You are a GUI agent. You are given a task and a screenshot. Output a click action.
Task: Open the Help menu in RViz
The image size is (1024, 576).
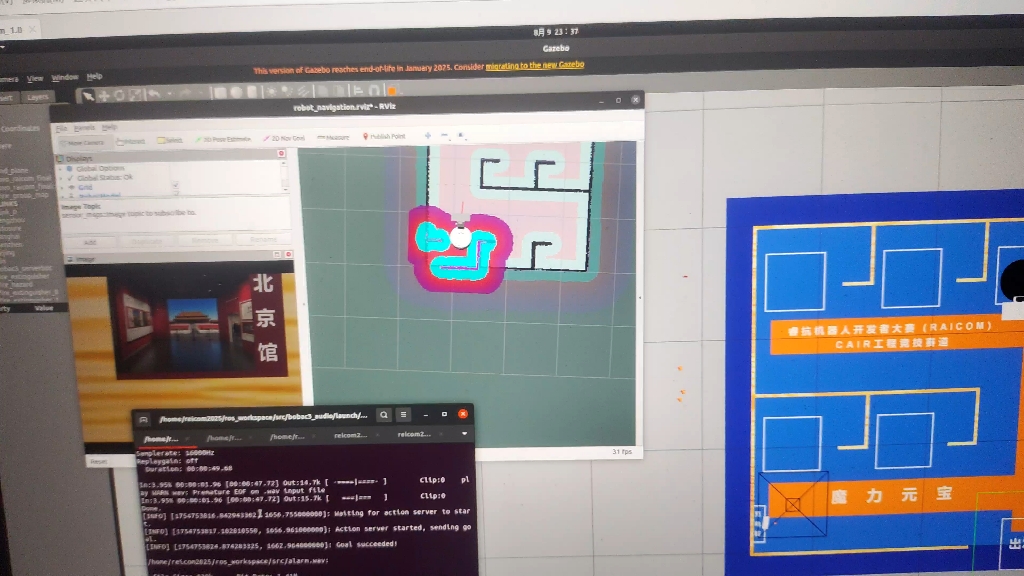coord(110,127)
